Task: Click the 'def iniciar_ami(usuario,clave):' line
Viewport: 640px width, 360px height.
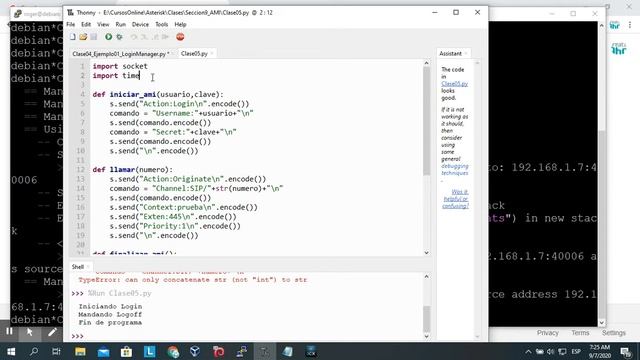Action: coord(158,94)
